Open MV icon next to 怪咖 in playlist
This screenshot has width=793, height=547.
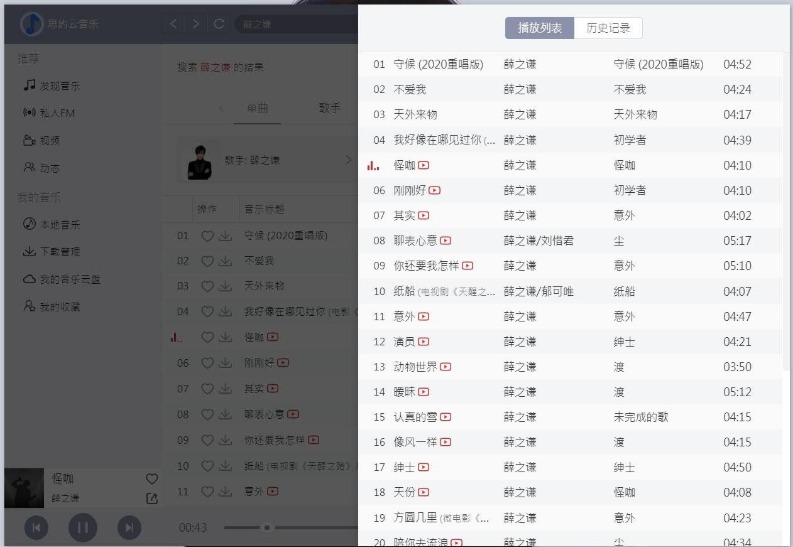pyautogui.click(x=424, y=165)
